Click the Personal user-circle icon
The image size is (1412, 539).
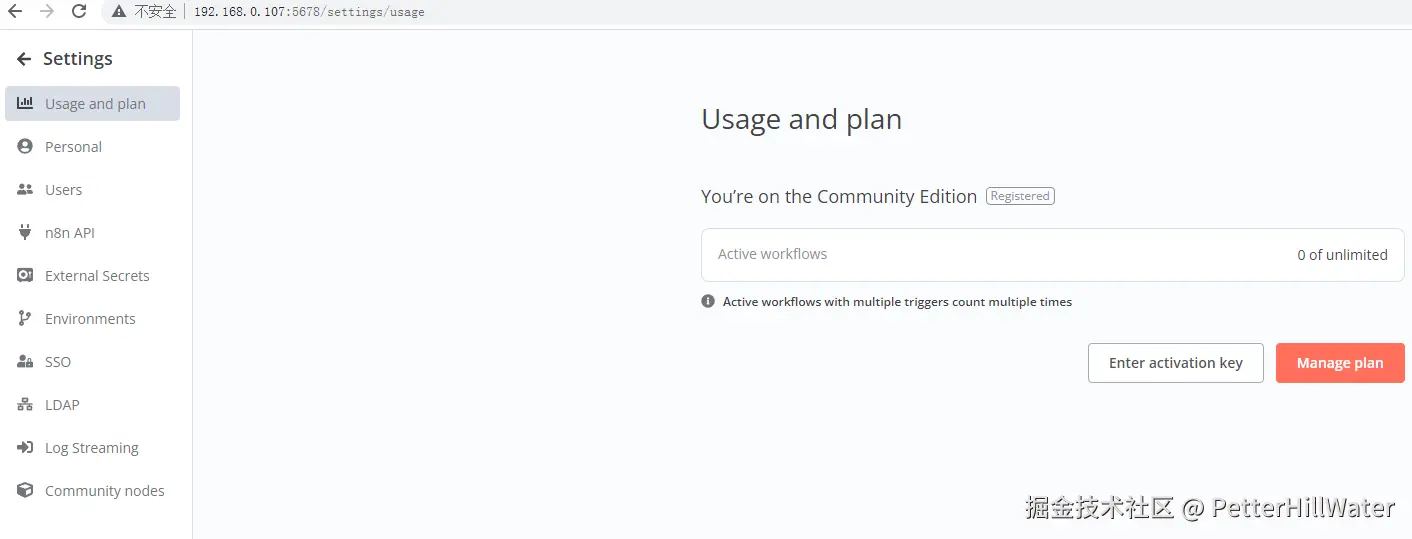(25, 146)
